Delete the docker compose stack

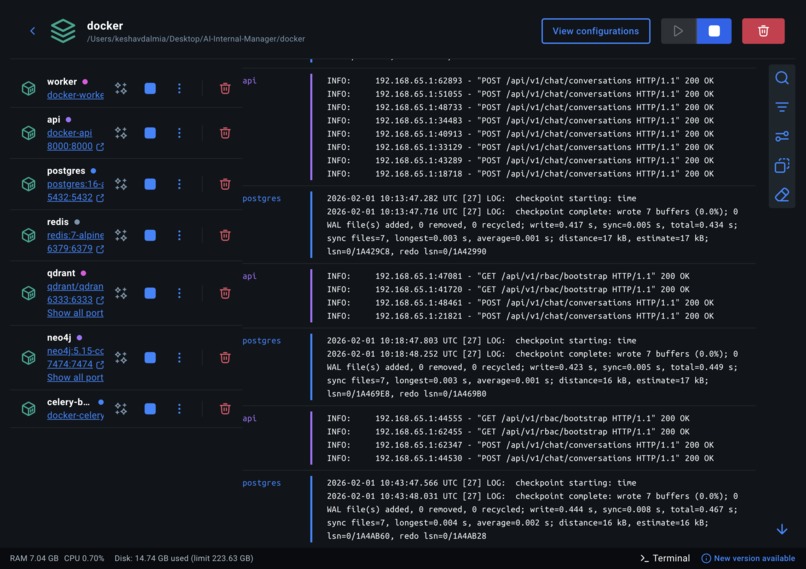click(763, 31)
